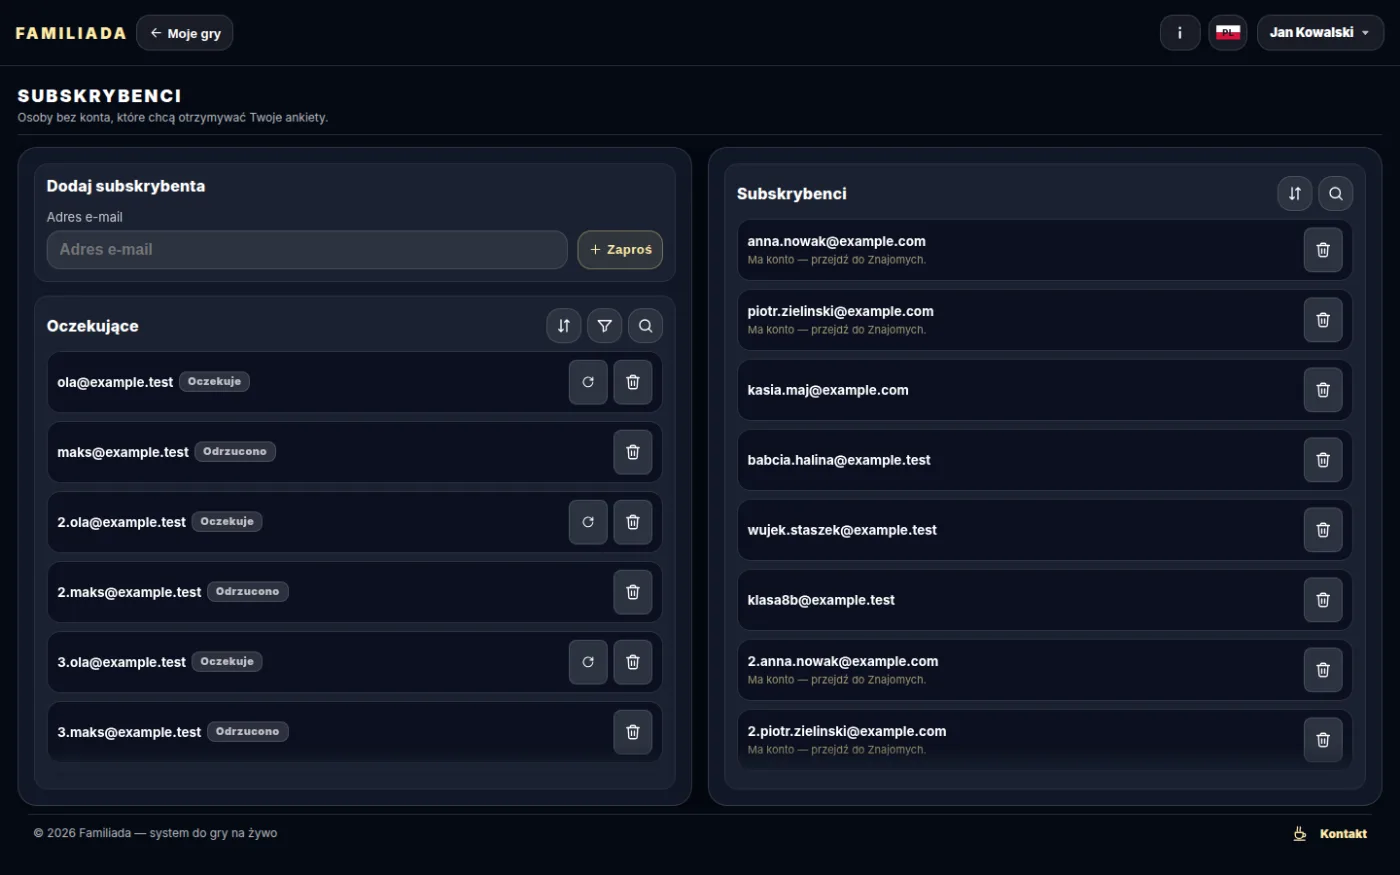Screen dimensions: 1400x875
Task: Click the Oczekuje badge on ola@example.test
Action: [214, 382]
